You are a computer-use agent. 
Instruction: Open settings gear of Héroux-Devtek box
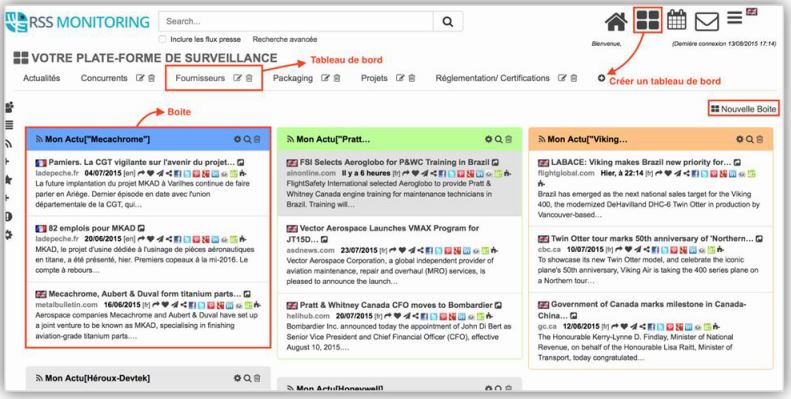click(x=237, y=378)
